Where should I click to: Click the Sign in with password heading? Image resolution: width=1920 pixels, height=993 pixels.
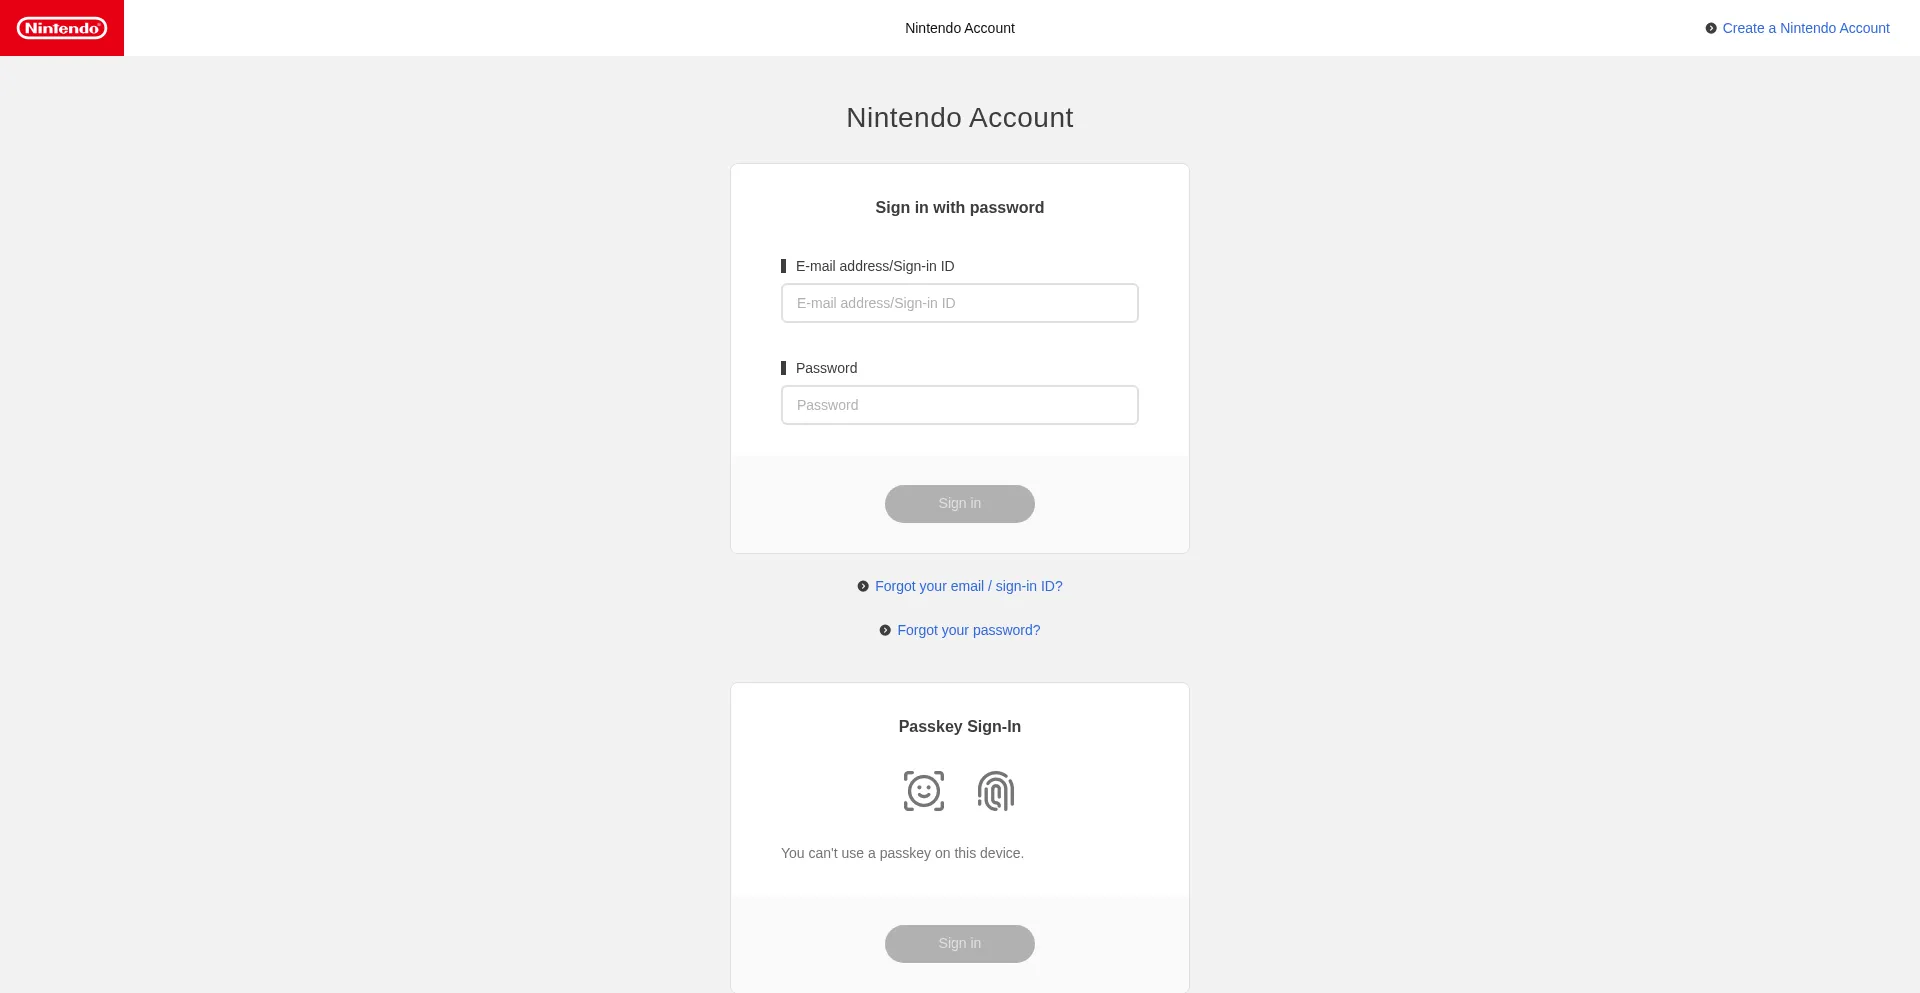(x=959, y=207)
